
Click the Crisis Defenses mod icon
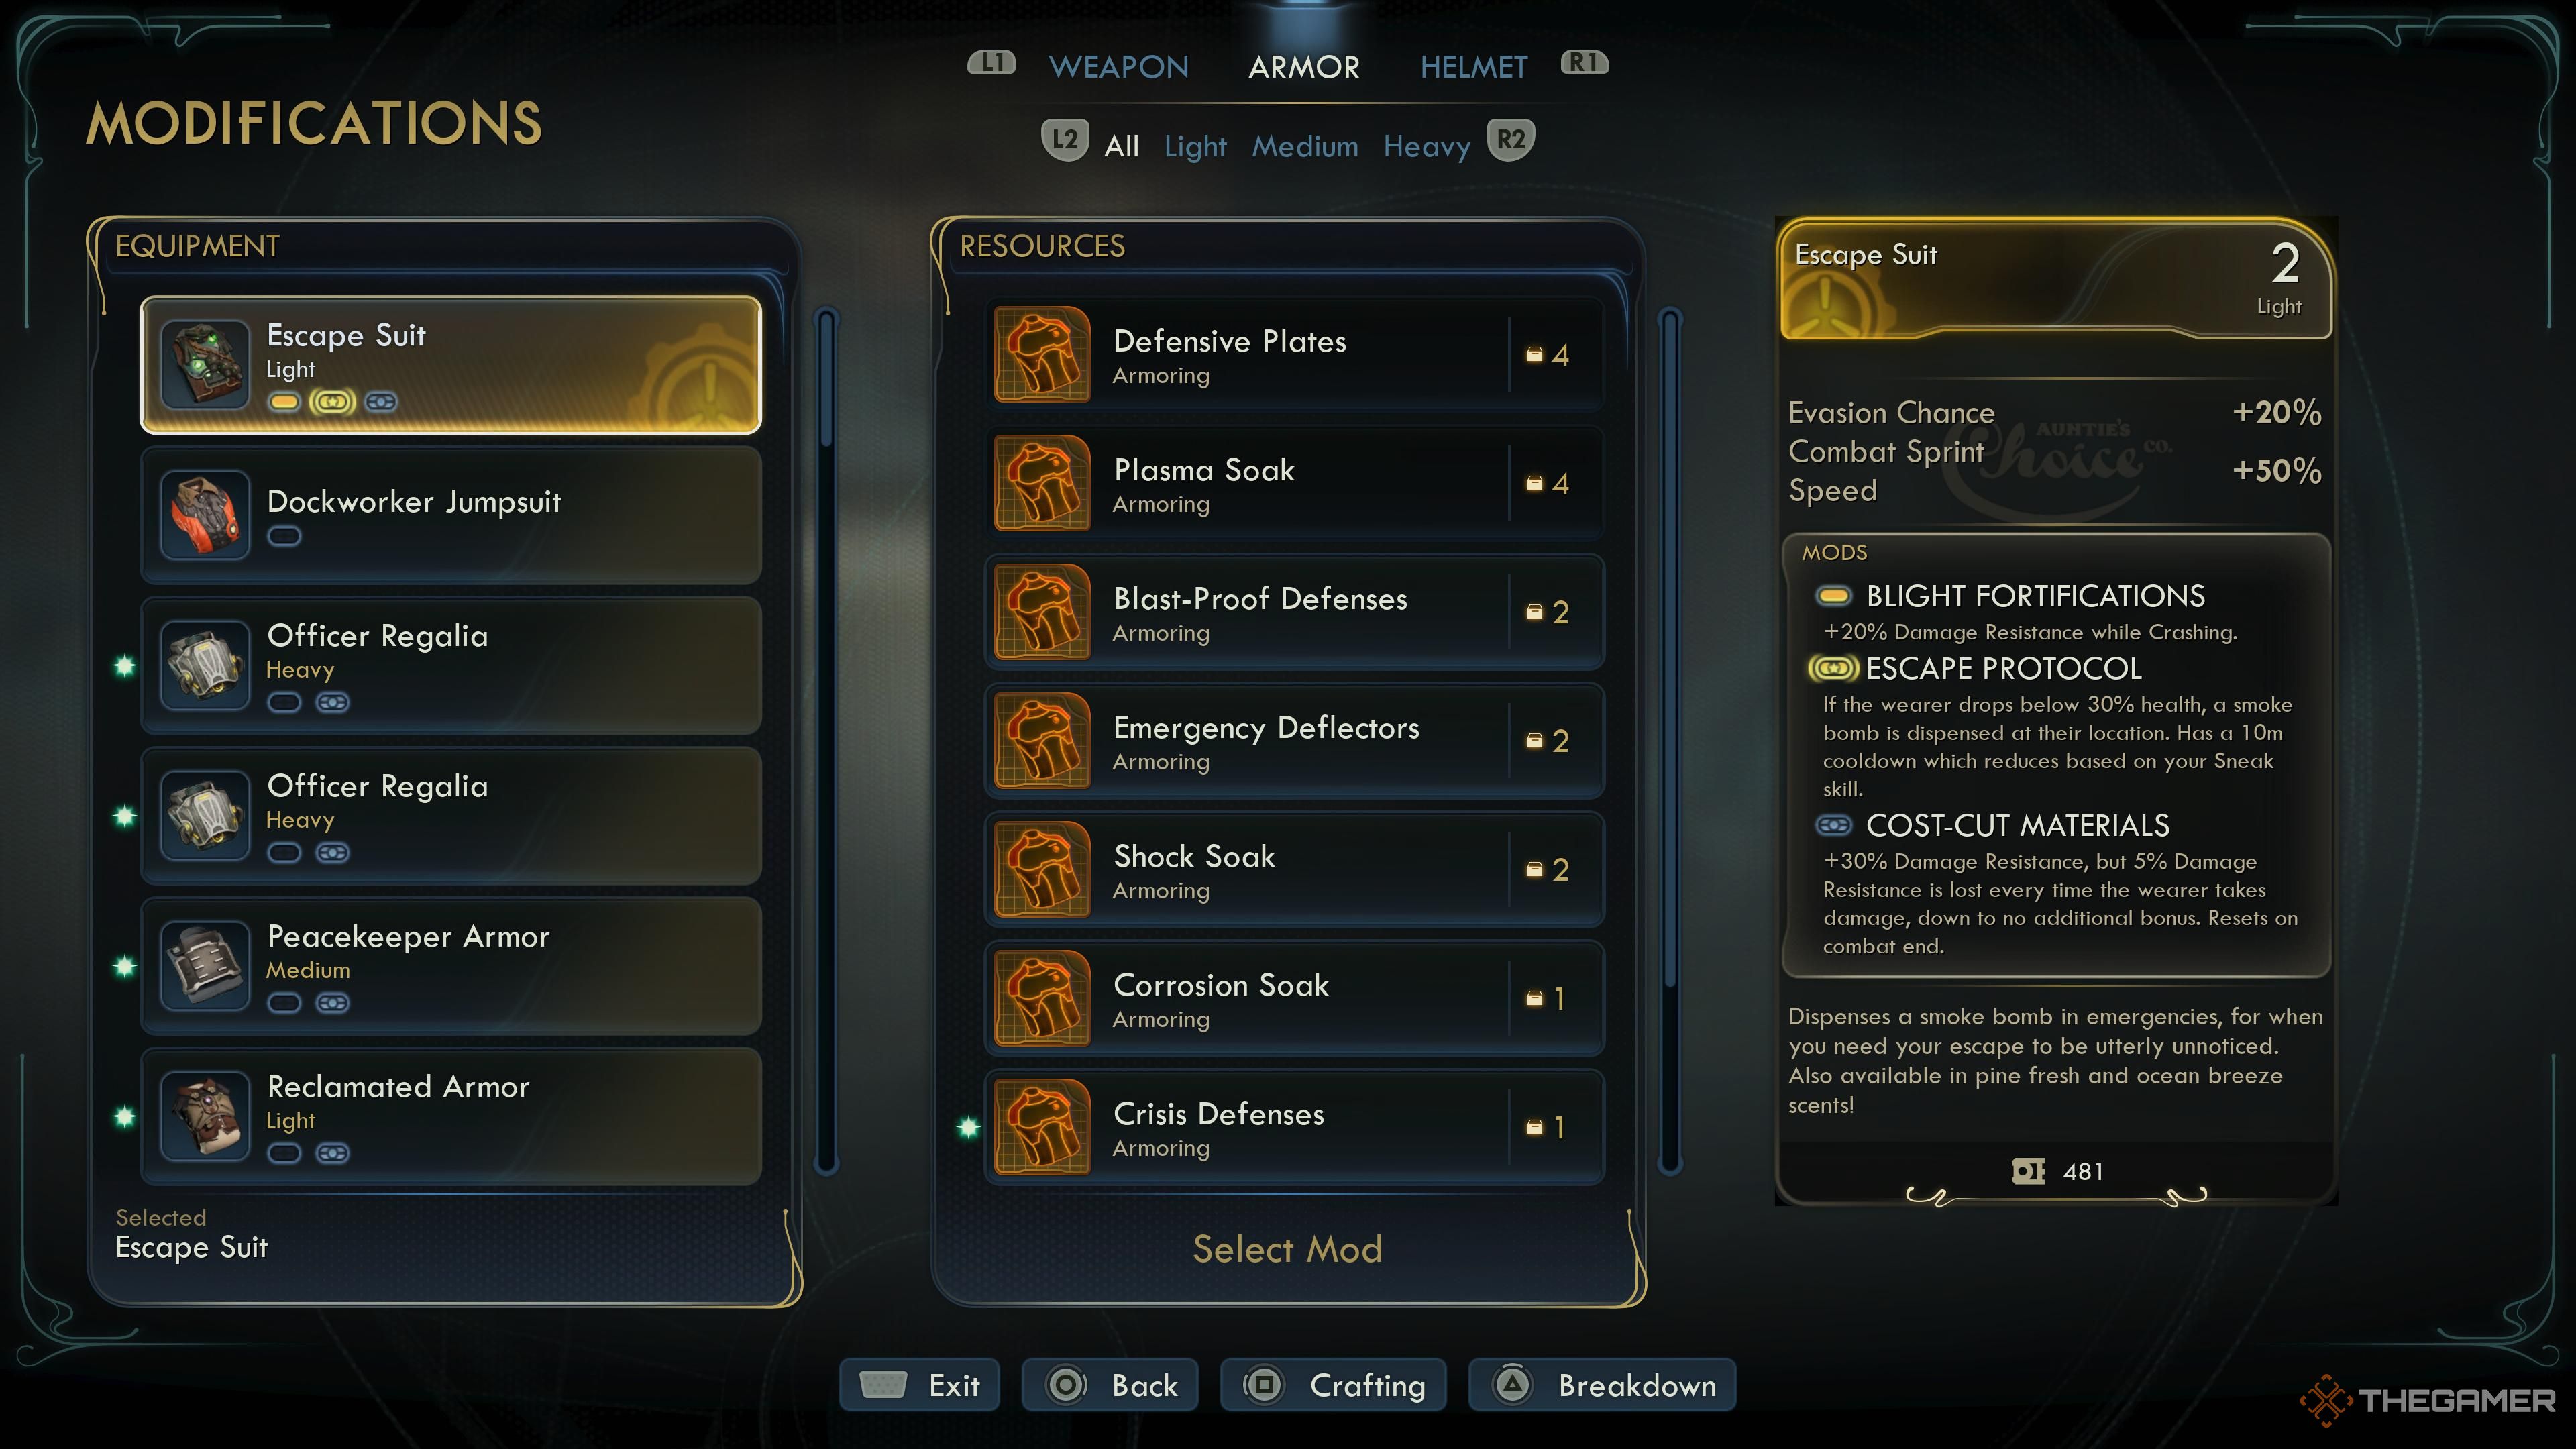pyautogui.click(x=1042, y=1127)
